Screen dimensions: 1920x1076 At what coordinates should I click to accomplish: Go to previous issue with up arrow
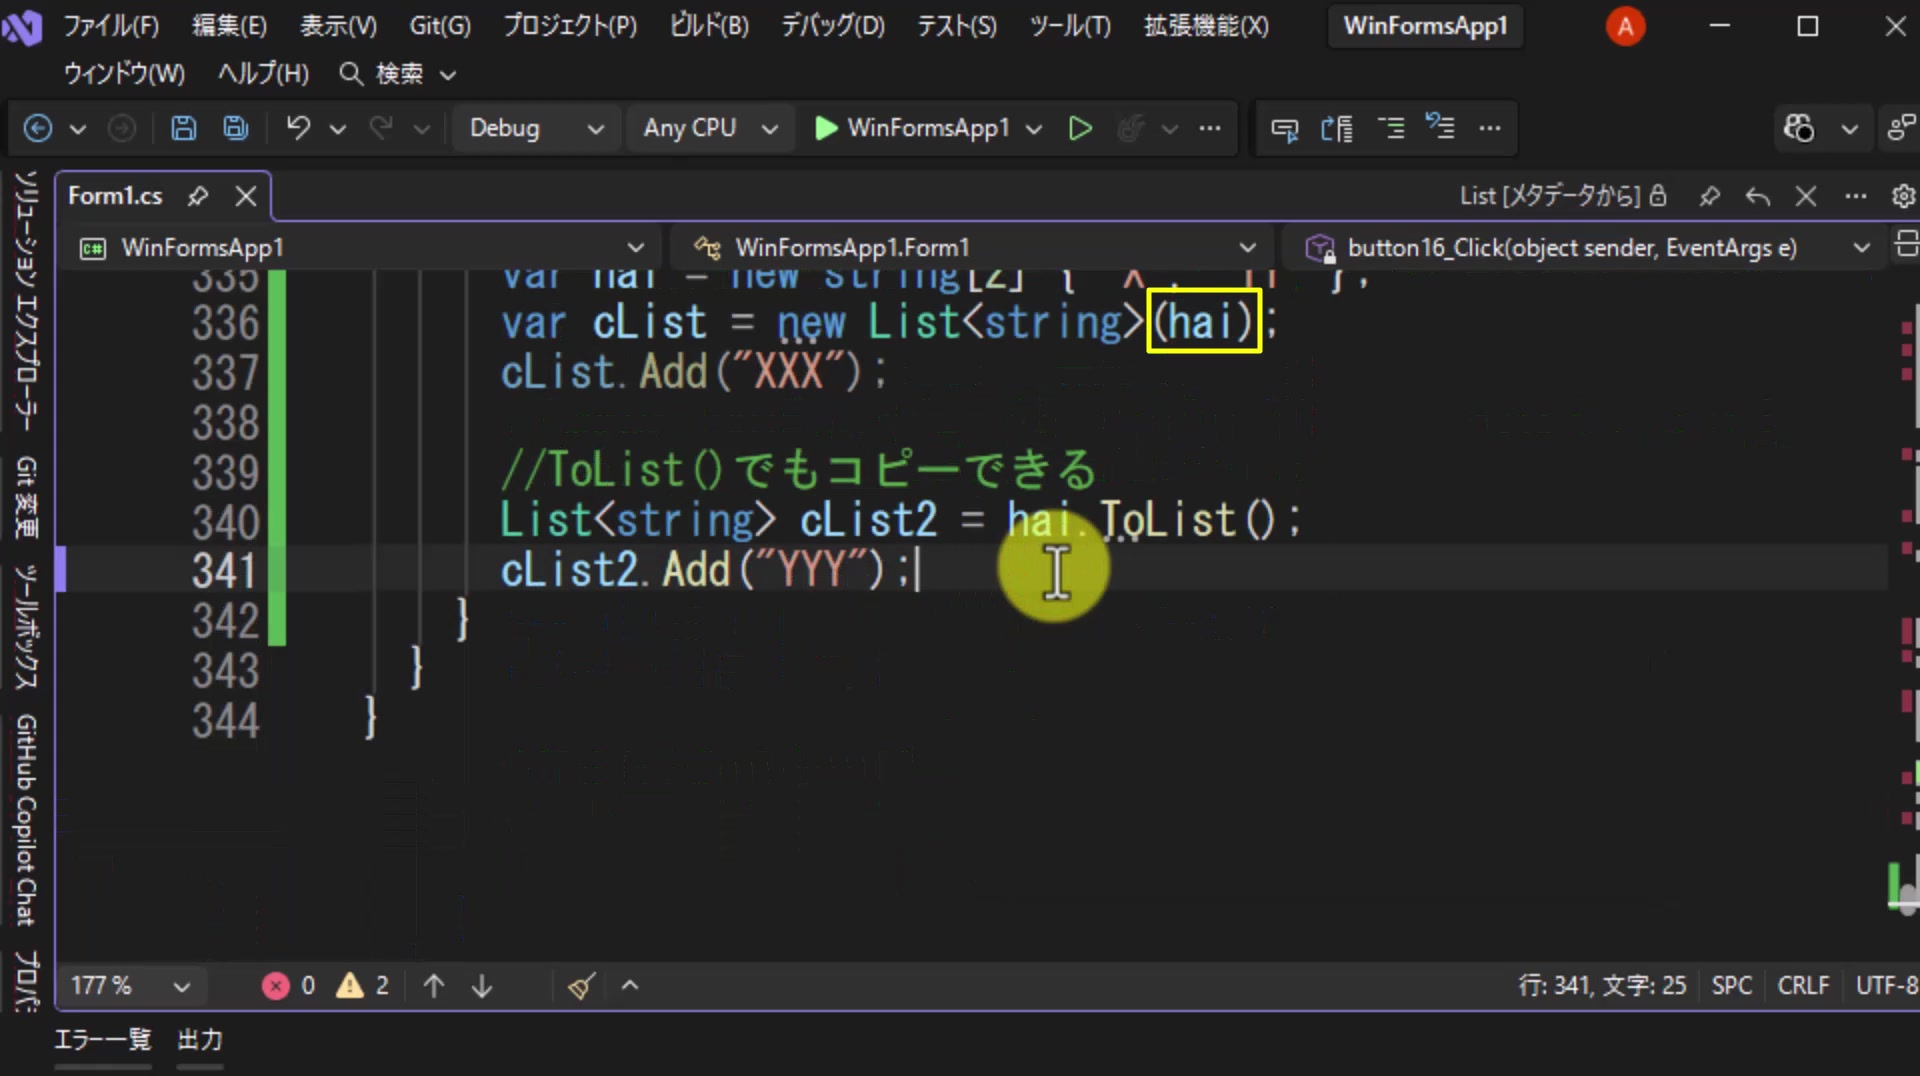click(434, 986)
